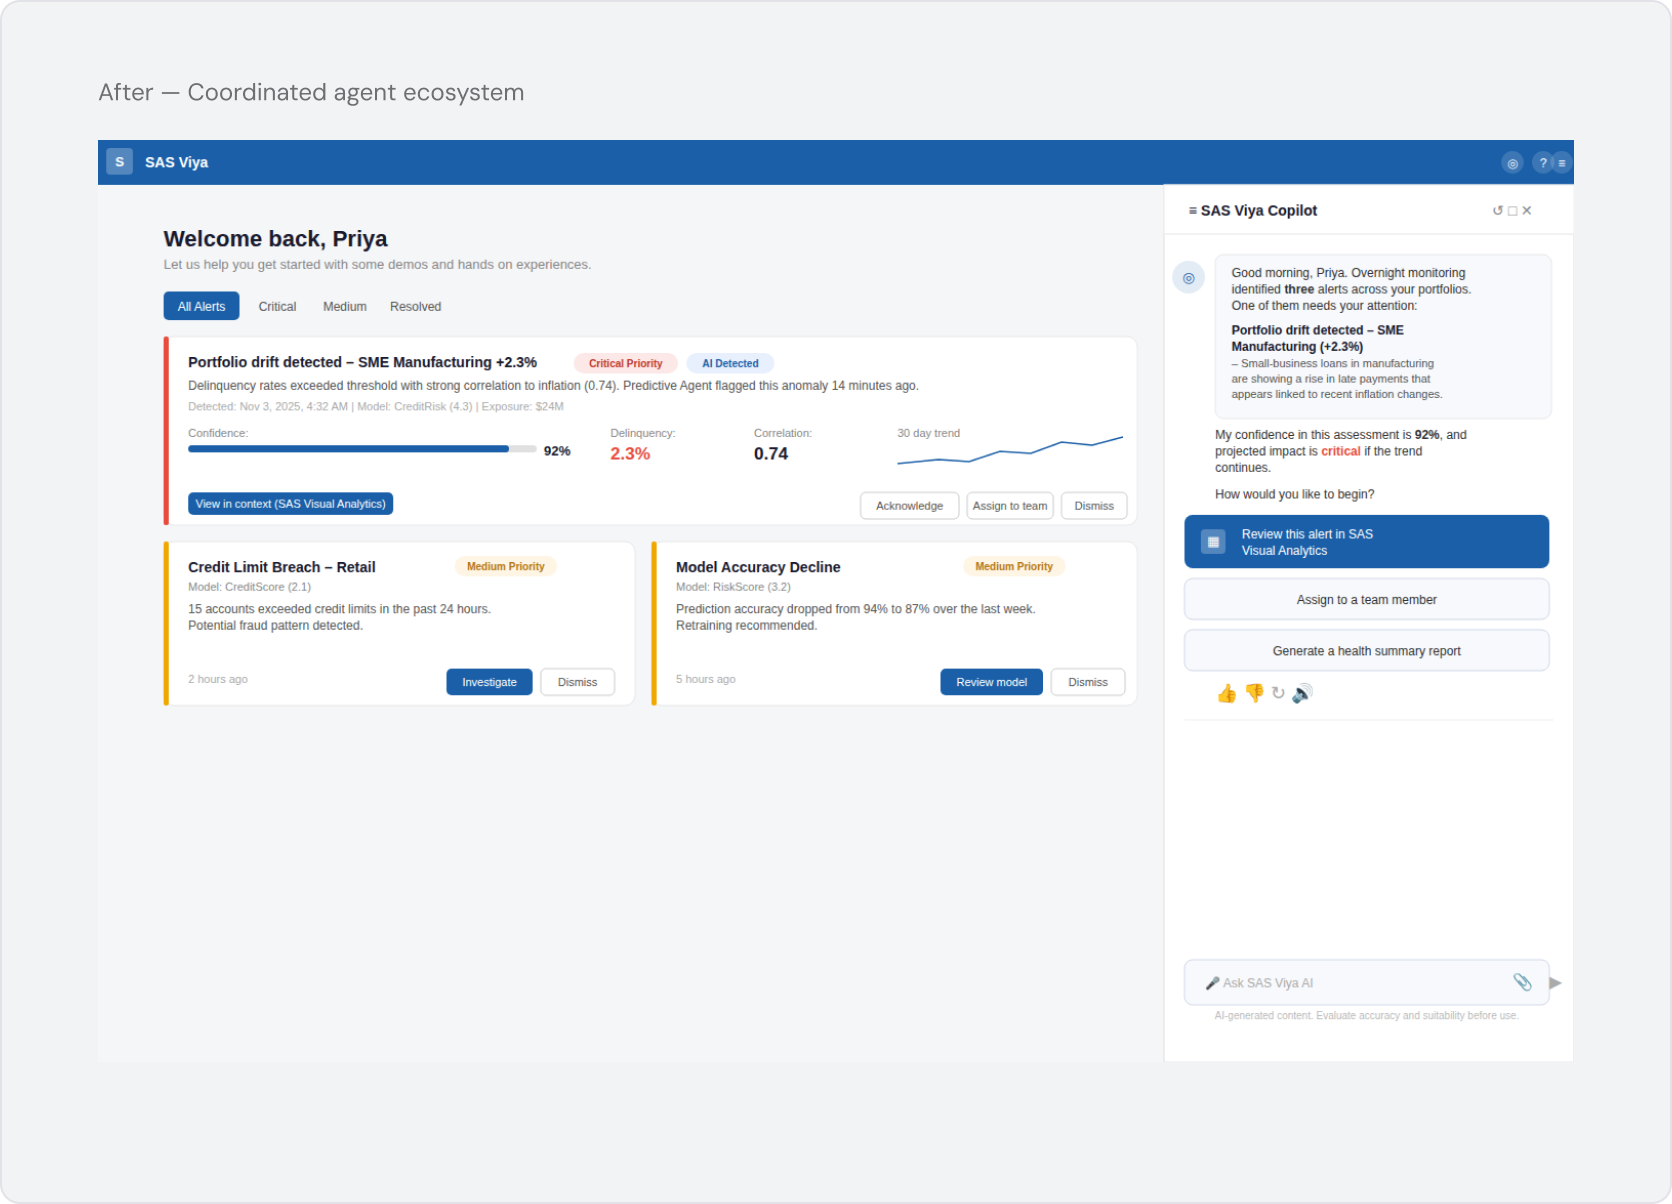1672x1204 pixels.
Task: Investigate the Credit Limit Breach alert
Action: (489, 682)
